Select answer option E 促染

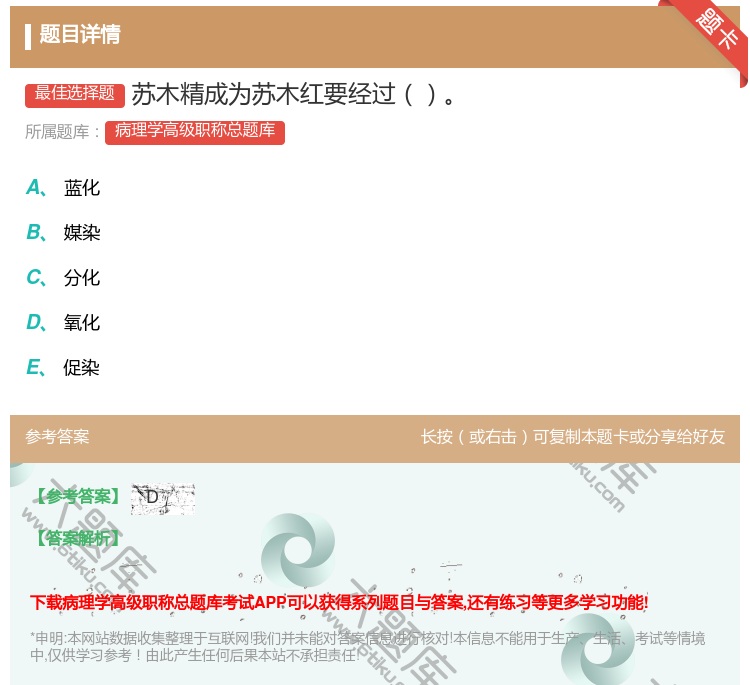click(x=63, y=367)
